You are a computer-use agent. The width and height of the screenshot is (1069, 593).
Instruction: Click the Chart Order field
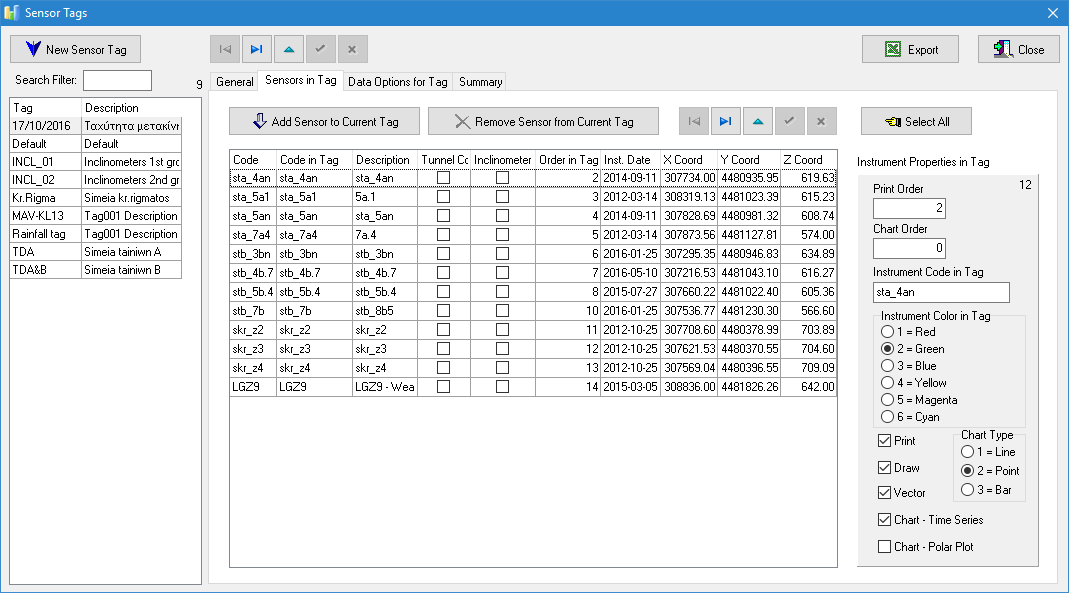pos(909,248)
